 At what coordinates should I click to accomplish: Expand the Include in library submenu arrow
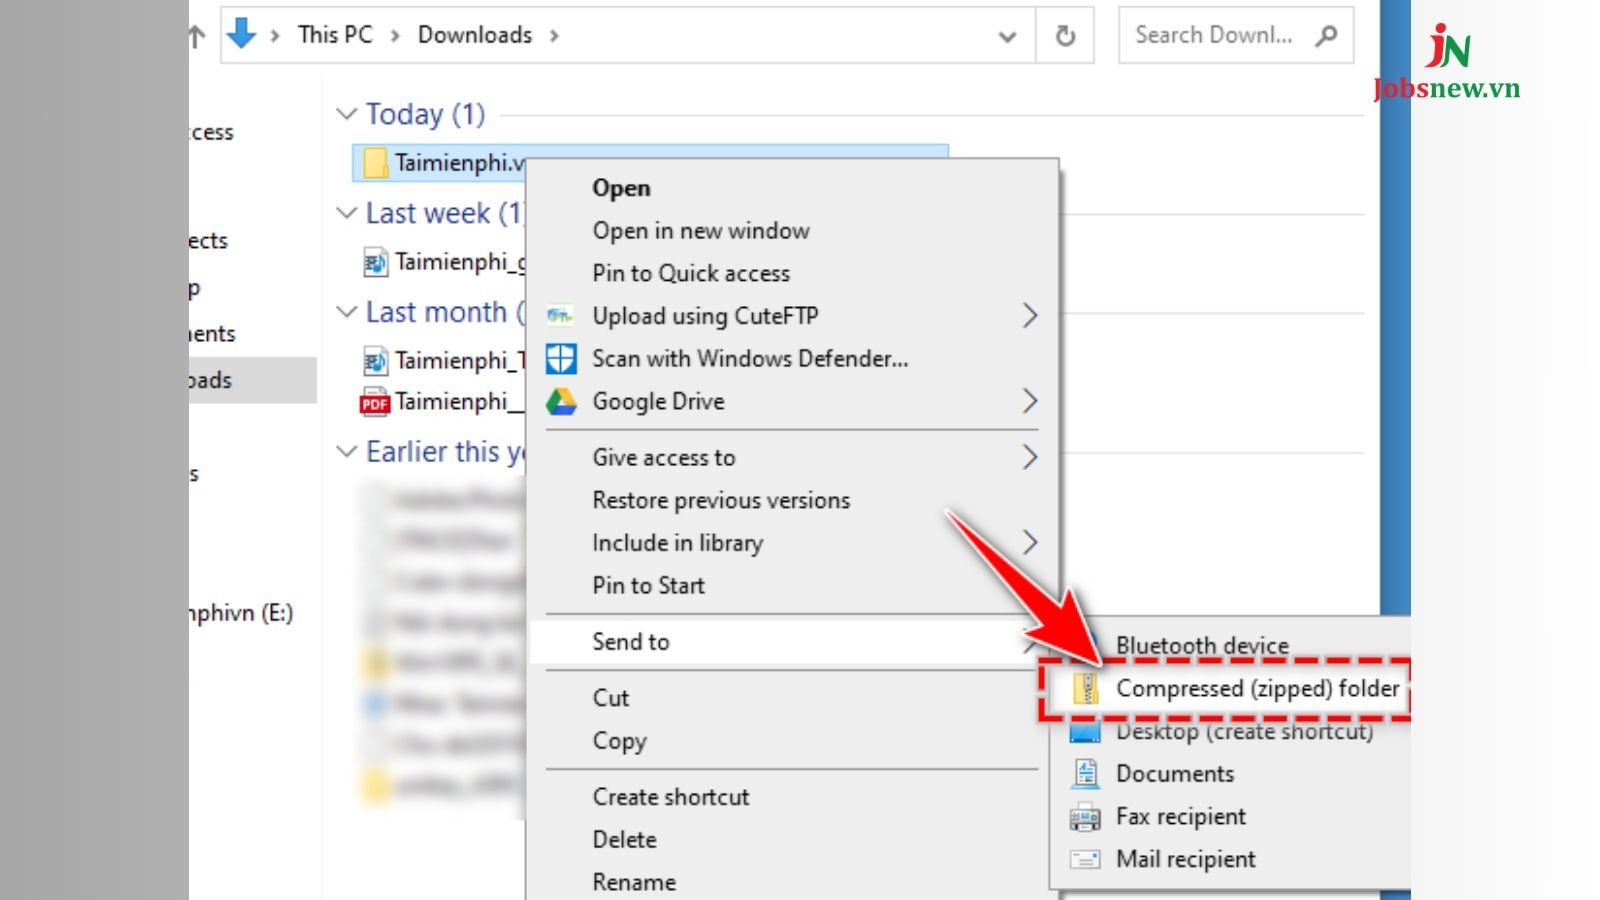coord(1030,543)
